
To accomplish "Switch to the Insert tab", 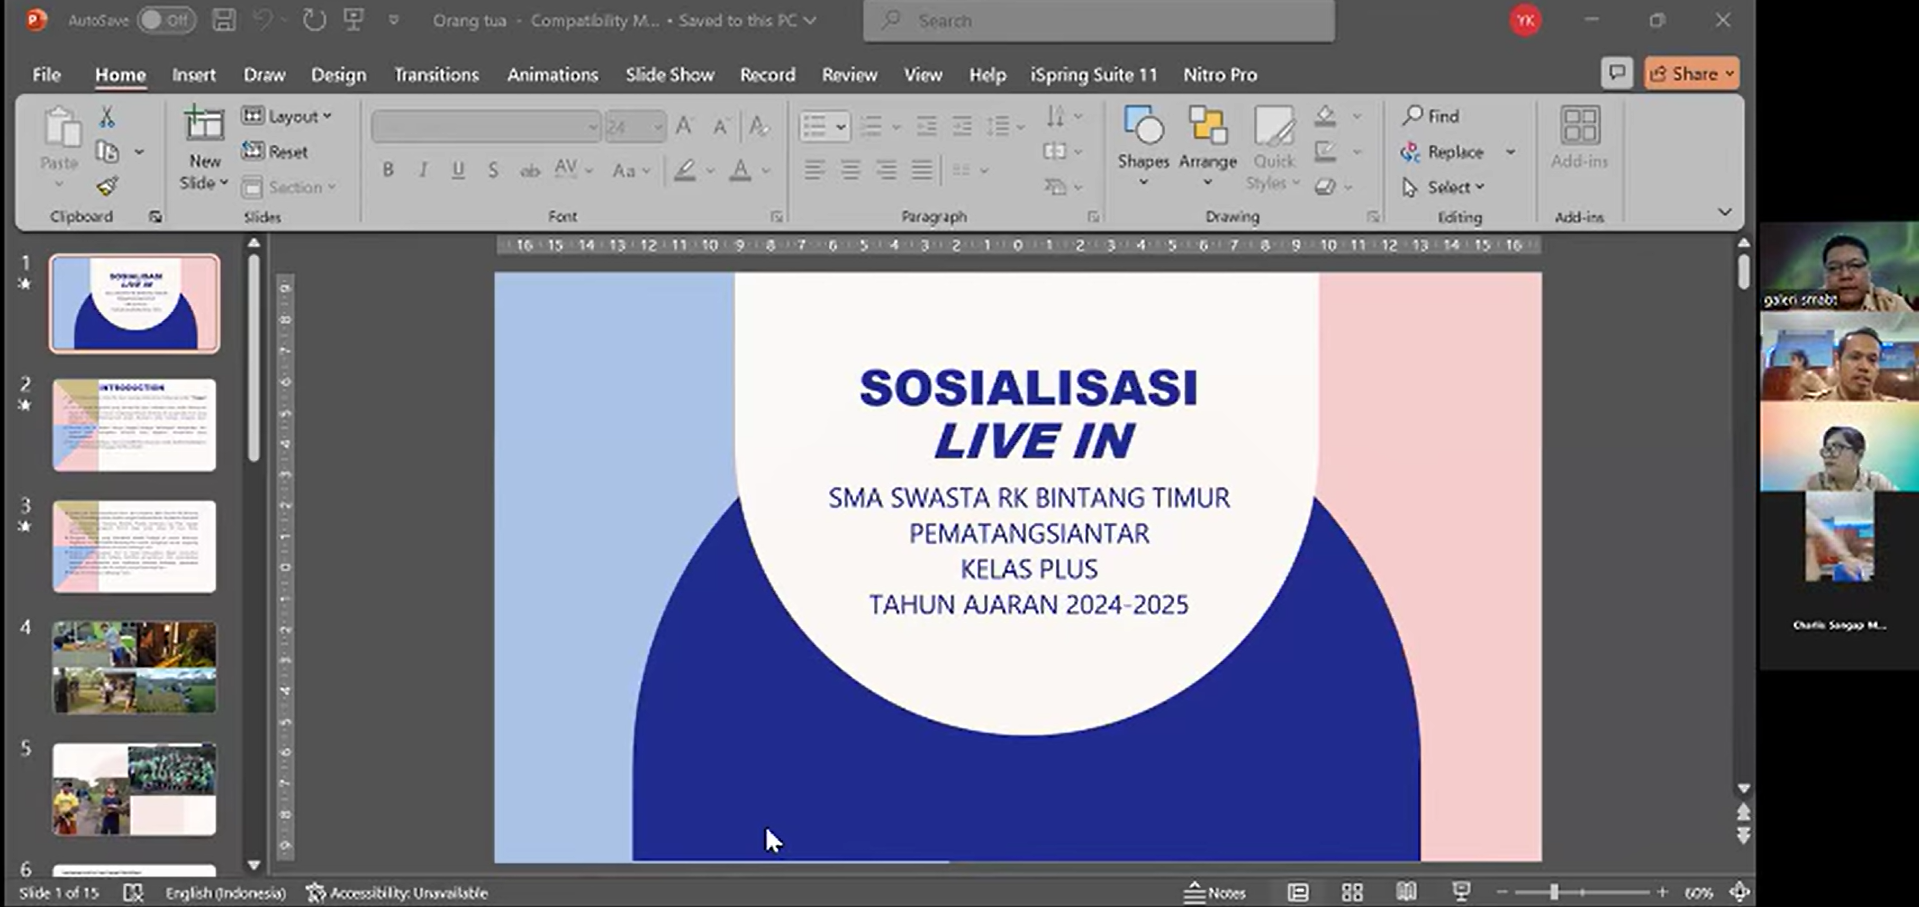I will (193, 75).
